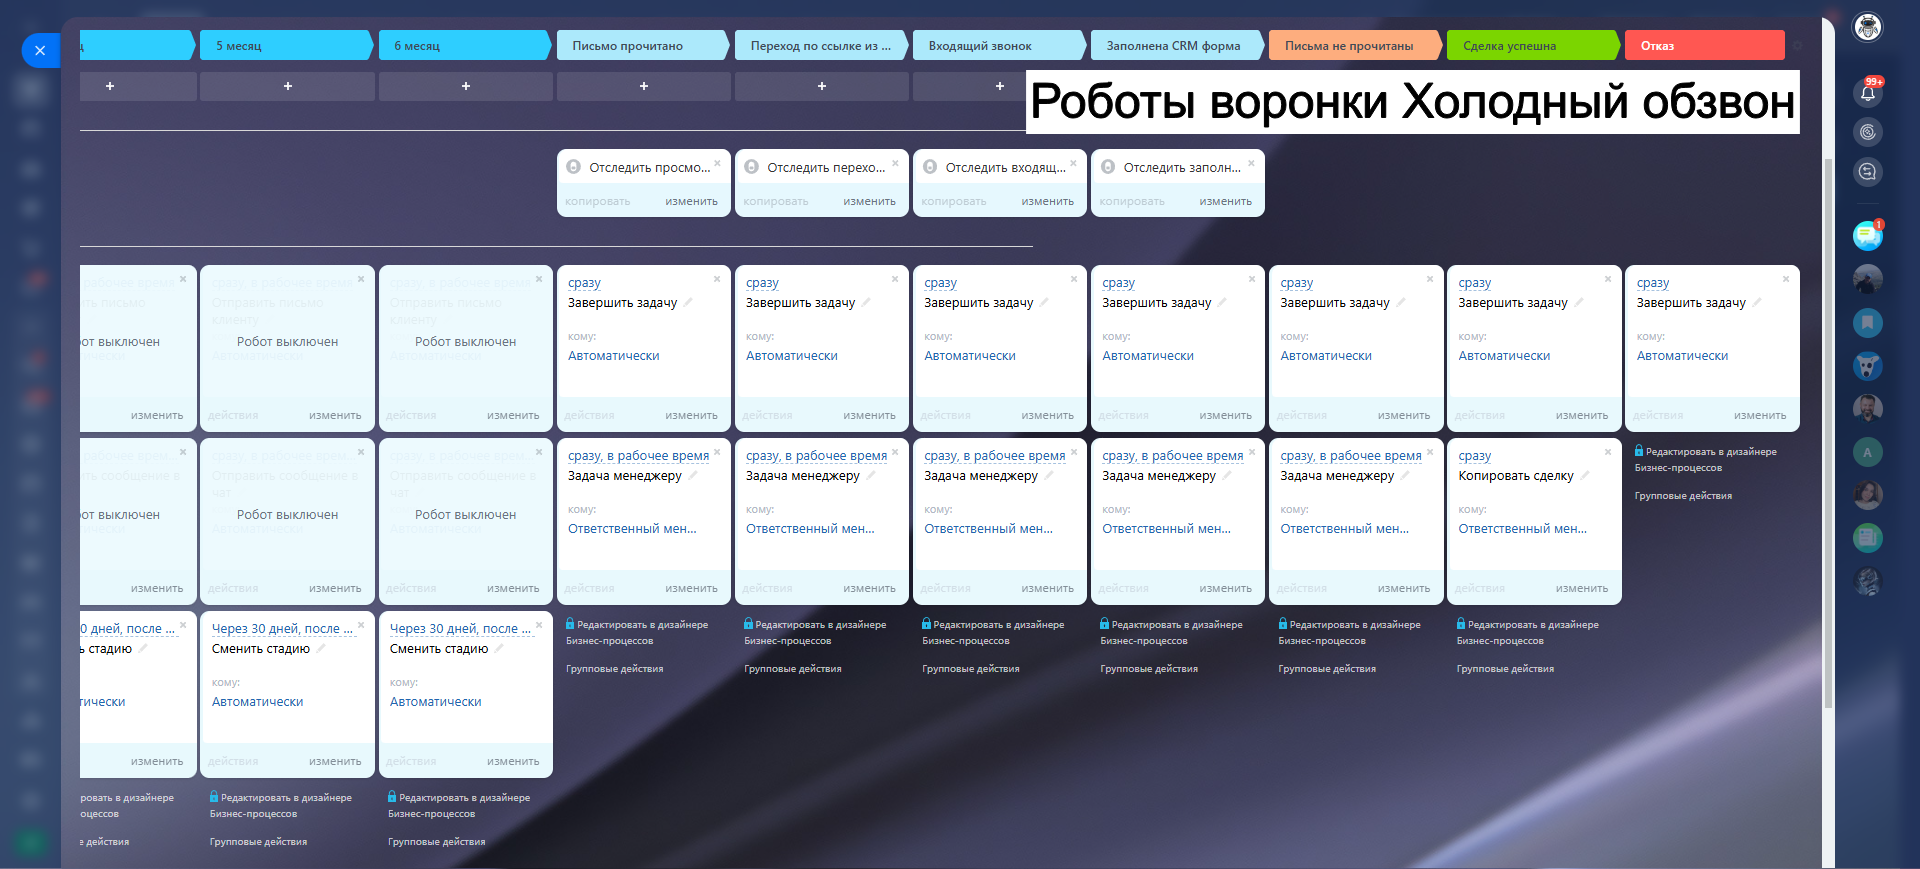Open the Отследить входящ... trigger eye icon
This screenshot has width=1920, height=869.
tap(930, 167)
